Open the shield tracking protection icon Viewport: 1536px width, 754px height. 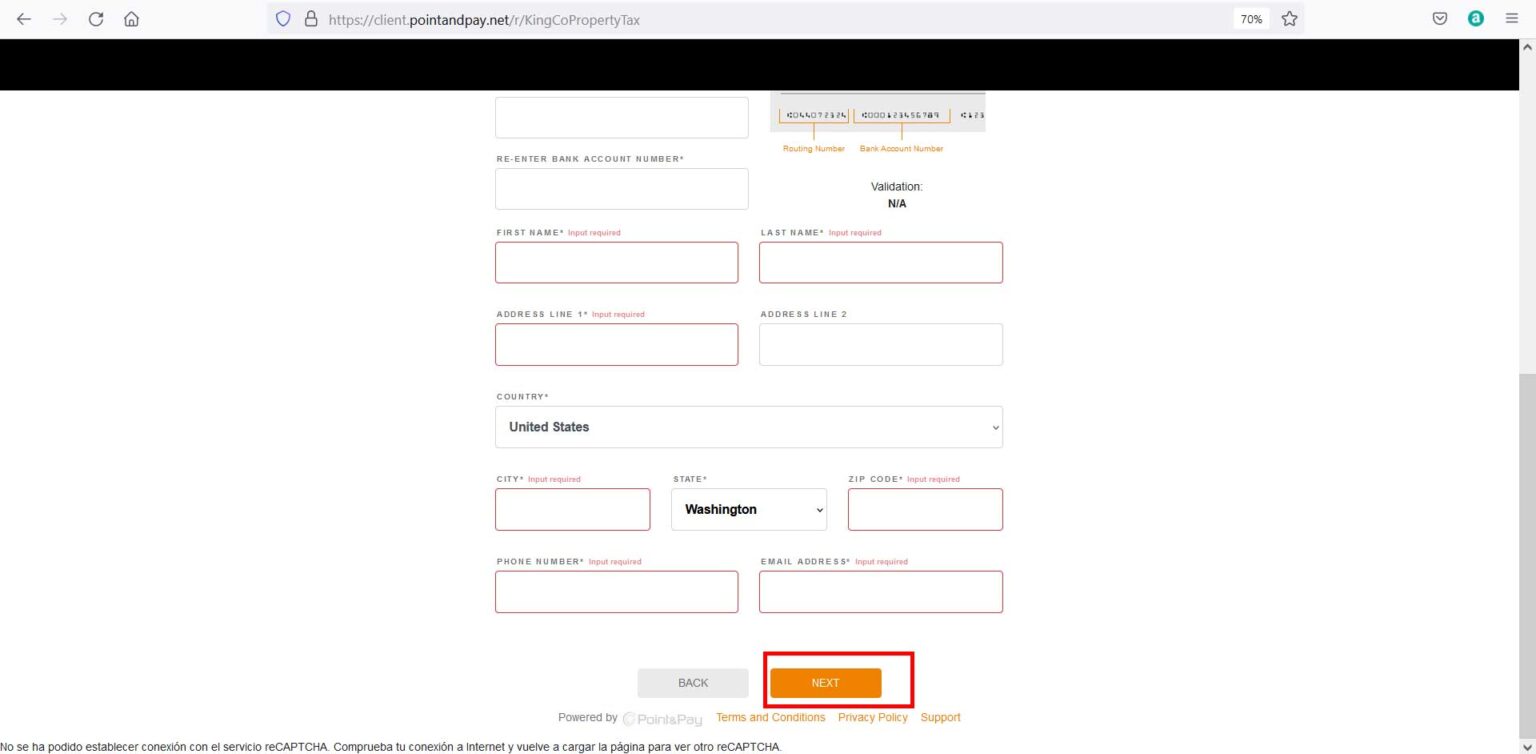[283, 19]
